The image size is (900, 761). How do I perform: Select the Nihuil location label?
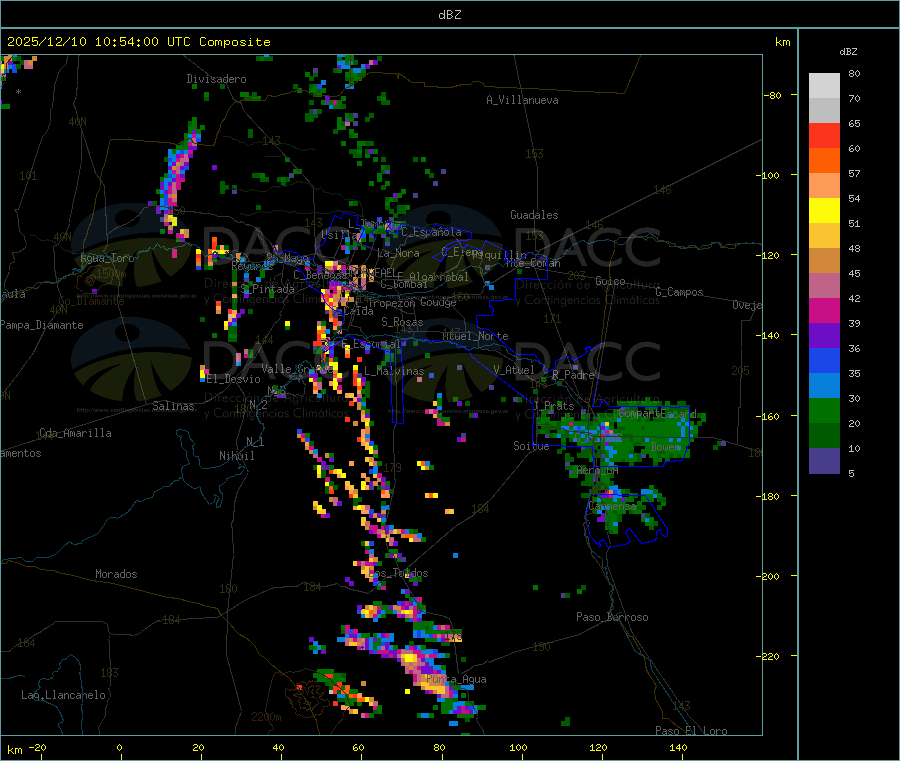click(237, 456)
